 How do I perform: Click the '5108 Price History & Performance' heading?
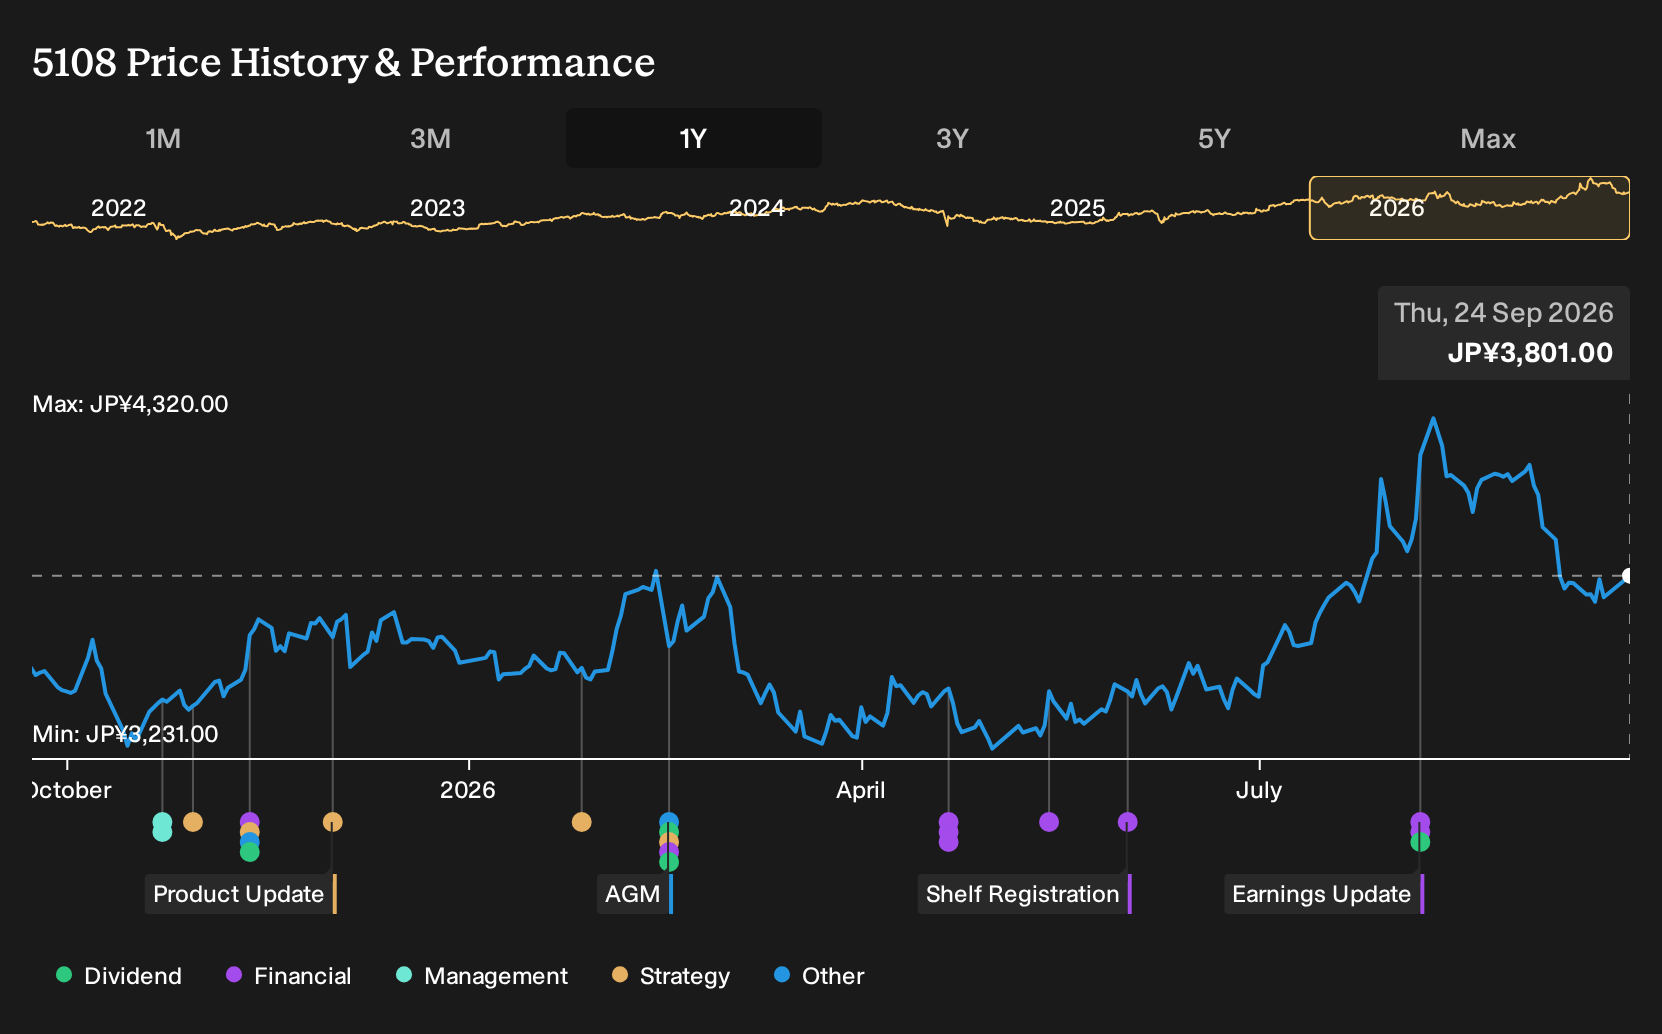(x=344, y=62)
